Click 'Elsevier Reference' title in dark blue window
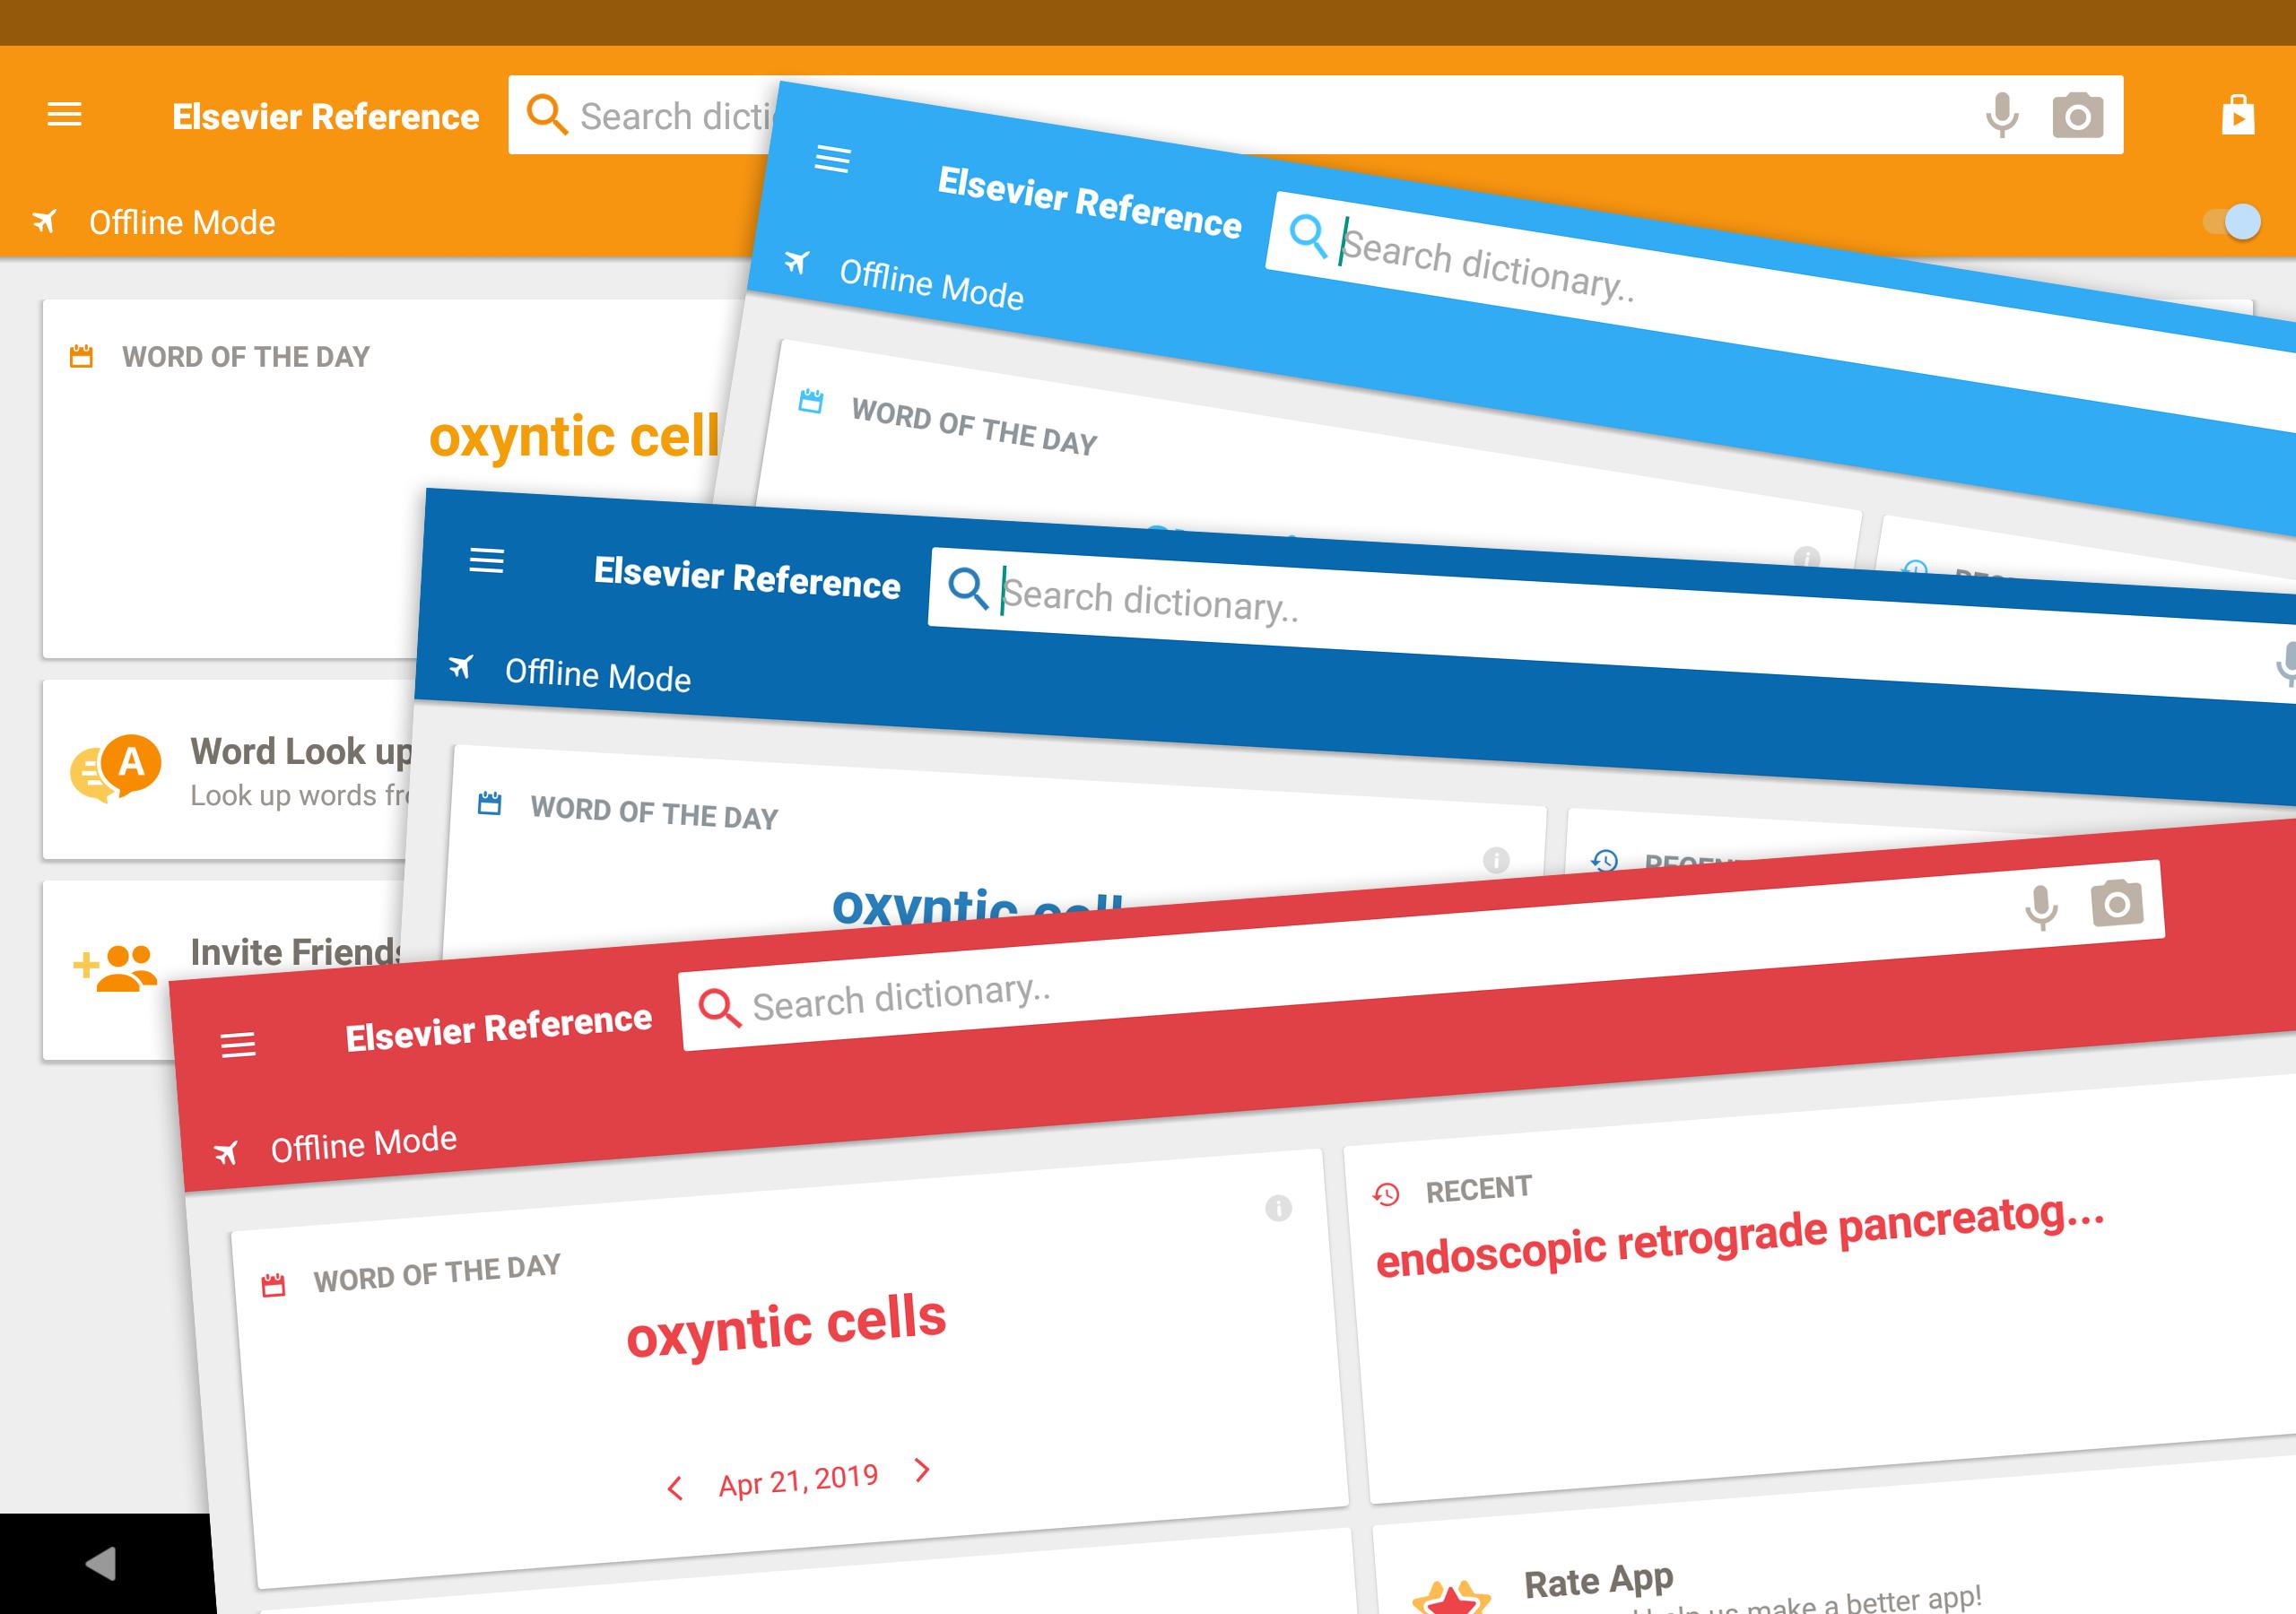This screenshot has height=1614, width=2296. 747,578
